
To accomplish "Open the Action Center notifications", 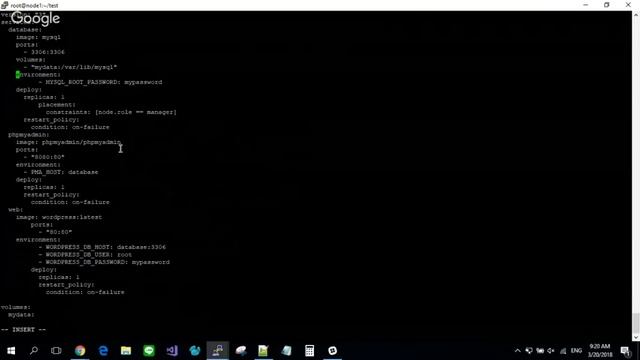I will 625,351.
